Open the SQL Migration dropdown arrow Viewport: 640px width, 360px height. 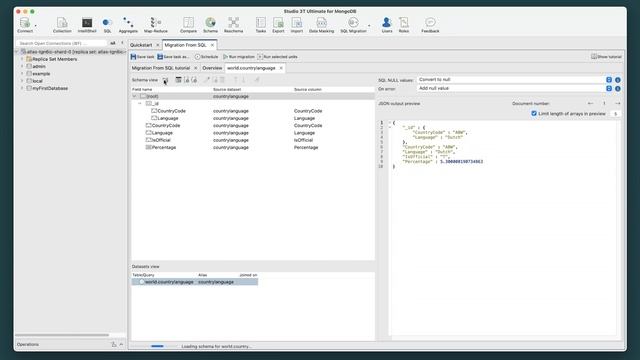point(369,26)
